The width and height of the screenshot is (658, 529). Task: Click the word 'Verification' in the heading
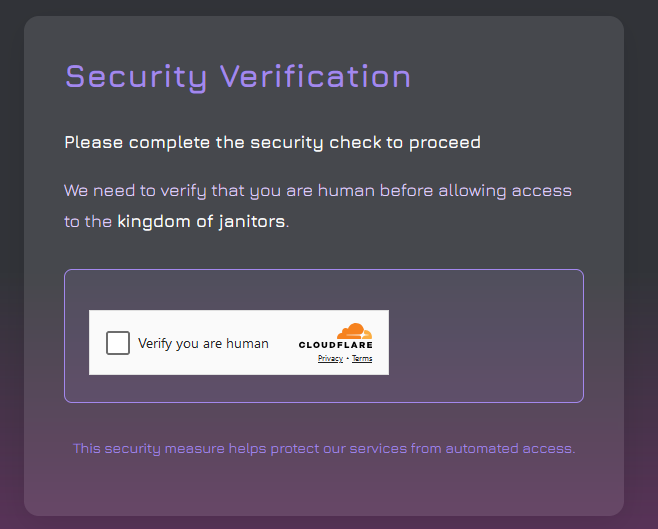316,76
